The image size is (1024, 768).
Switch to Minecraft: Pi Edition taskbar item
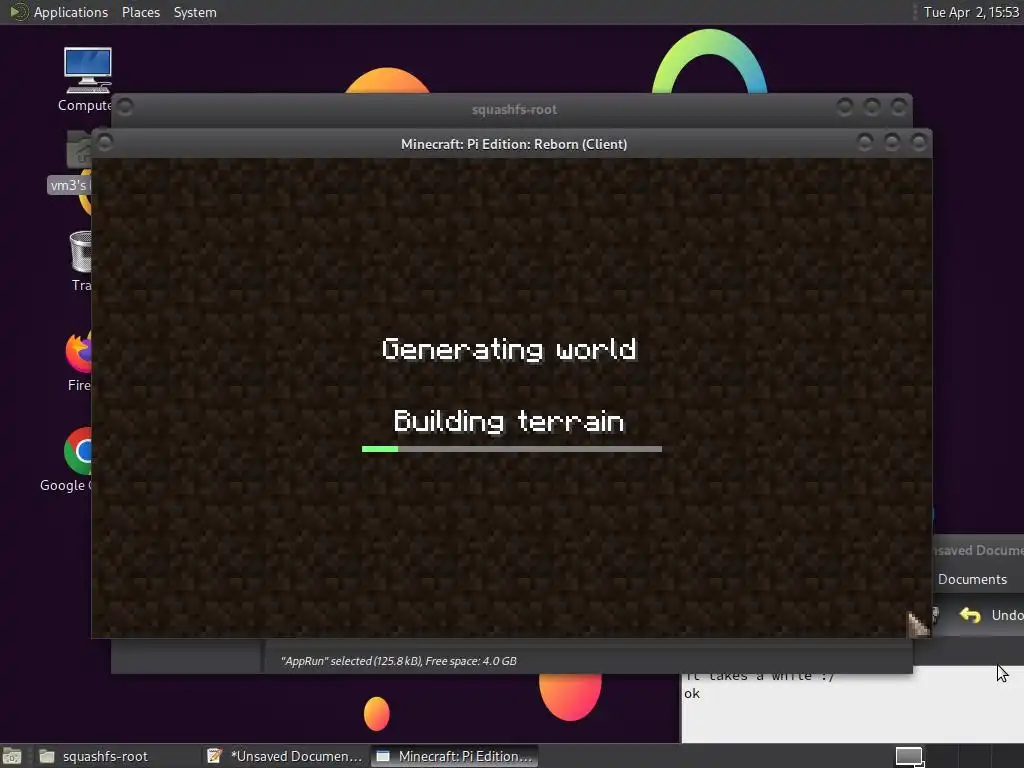pos(455,756)
